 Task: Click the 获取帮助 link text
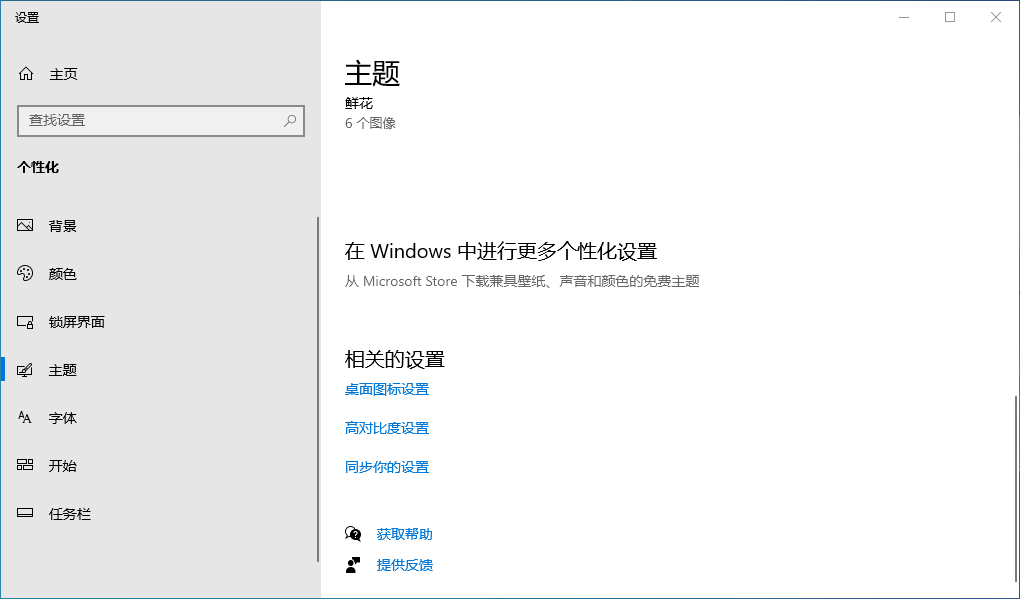click(405, 534)
